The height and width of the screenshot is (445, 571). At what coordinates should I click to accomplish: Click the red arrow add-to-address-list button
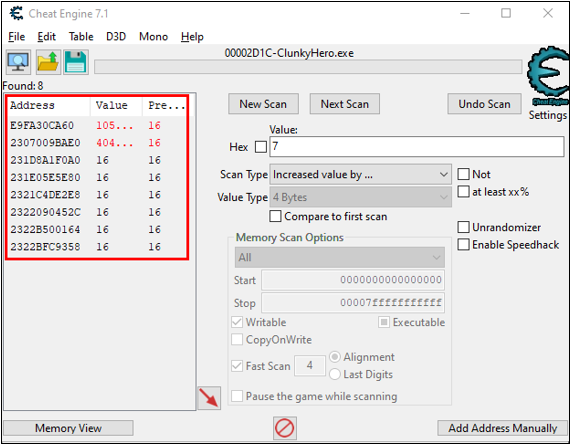(x=209, y=398)
